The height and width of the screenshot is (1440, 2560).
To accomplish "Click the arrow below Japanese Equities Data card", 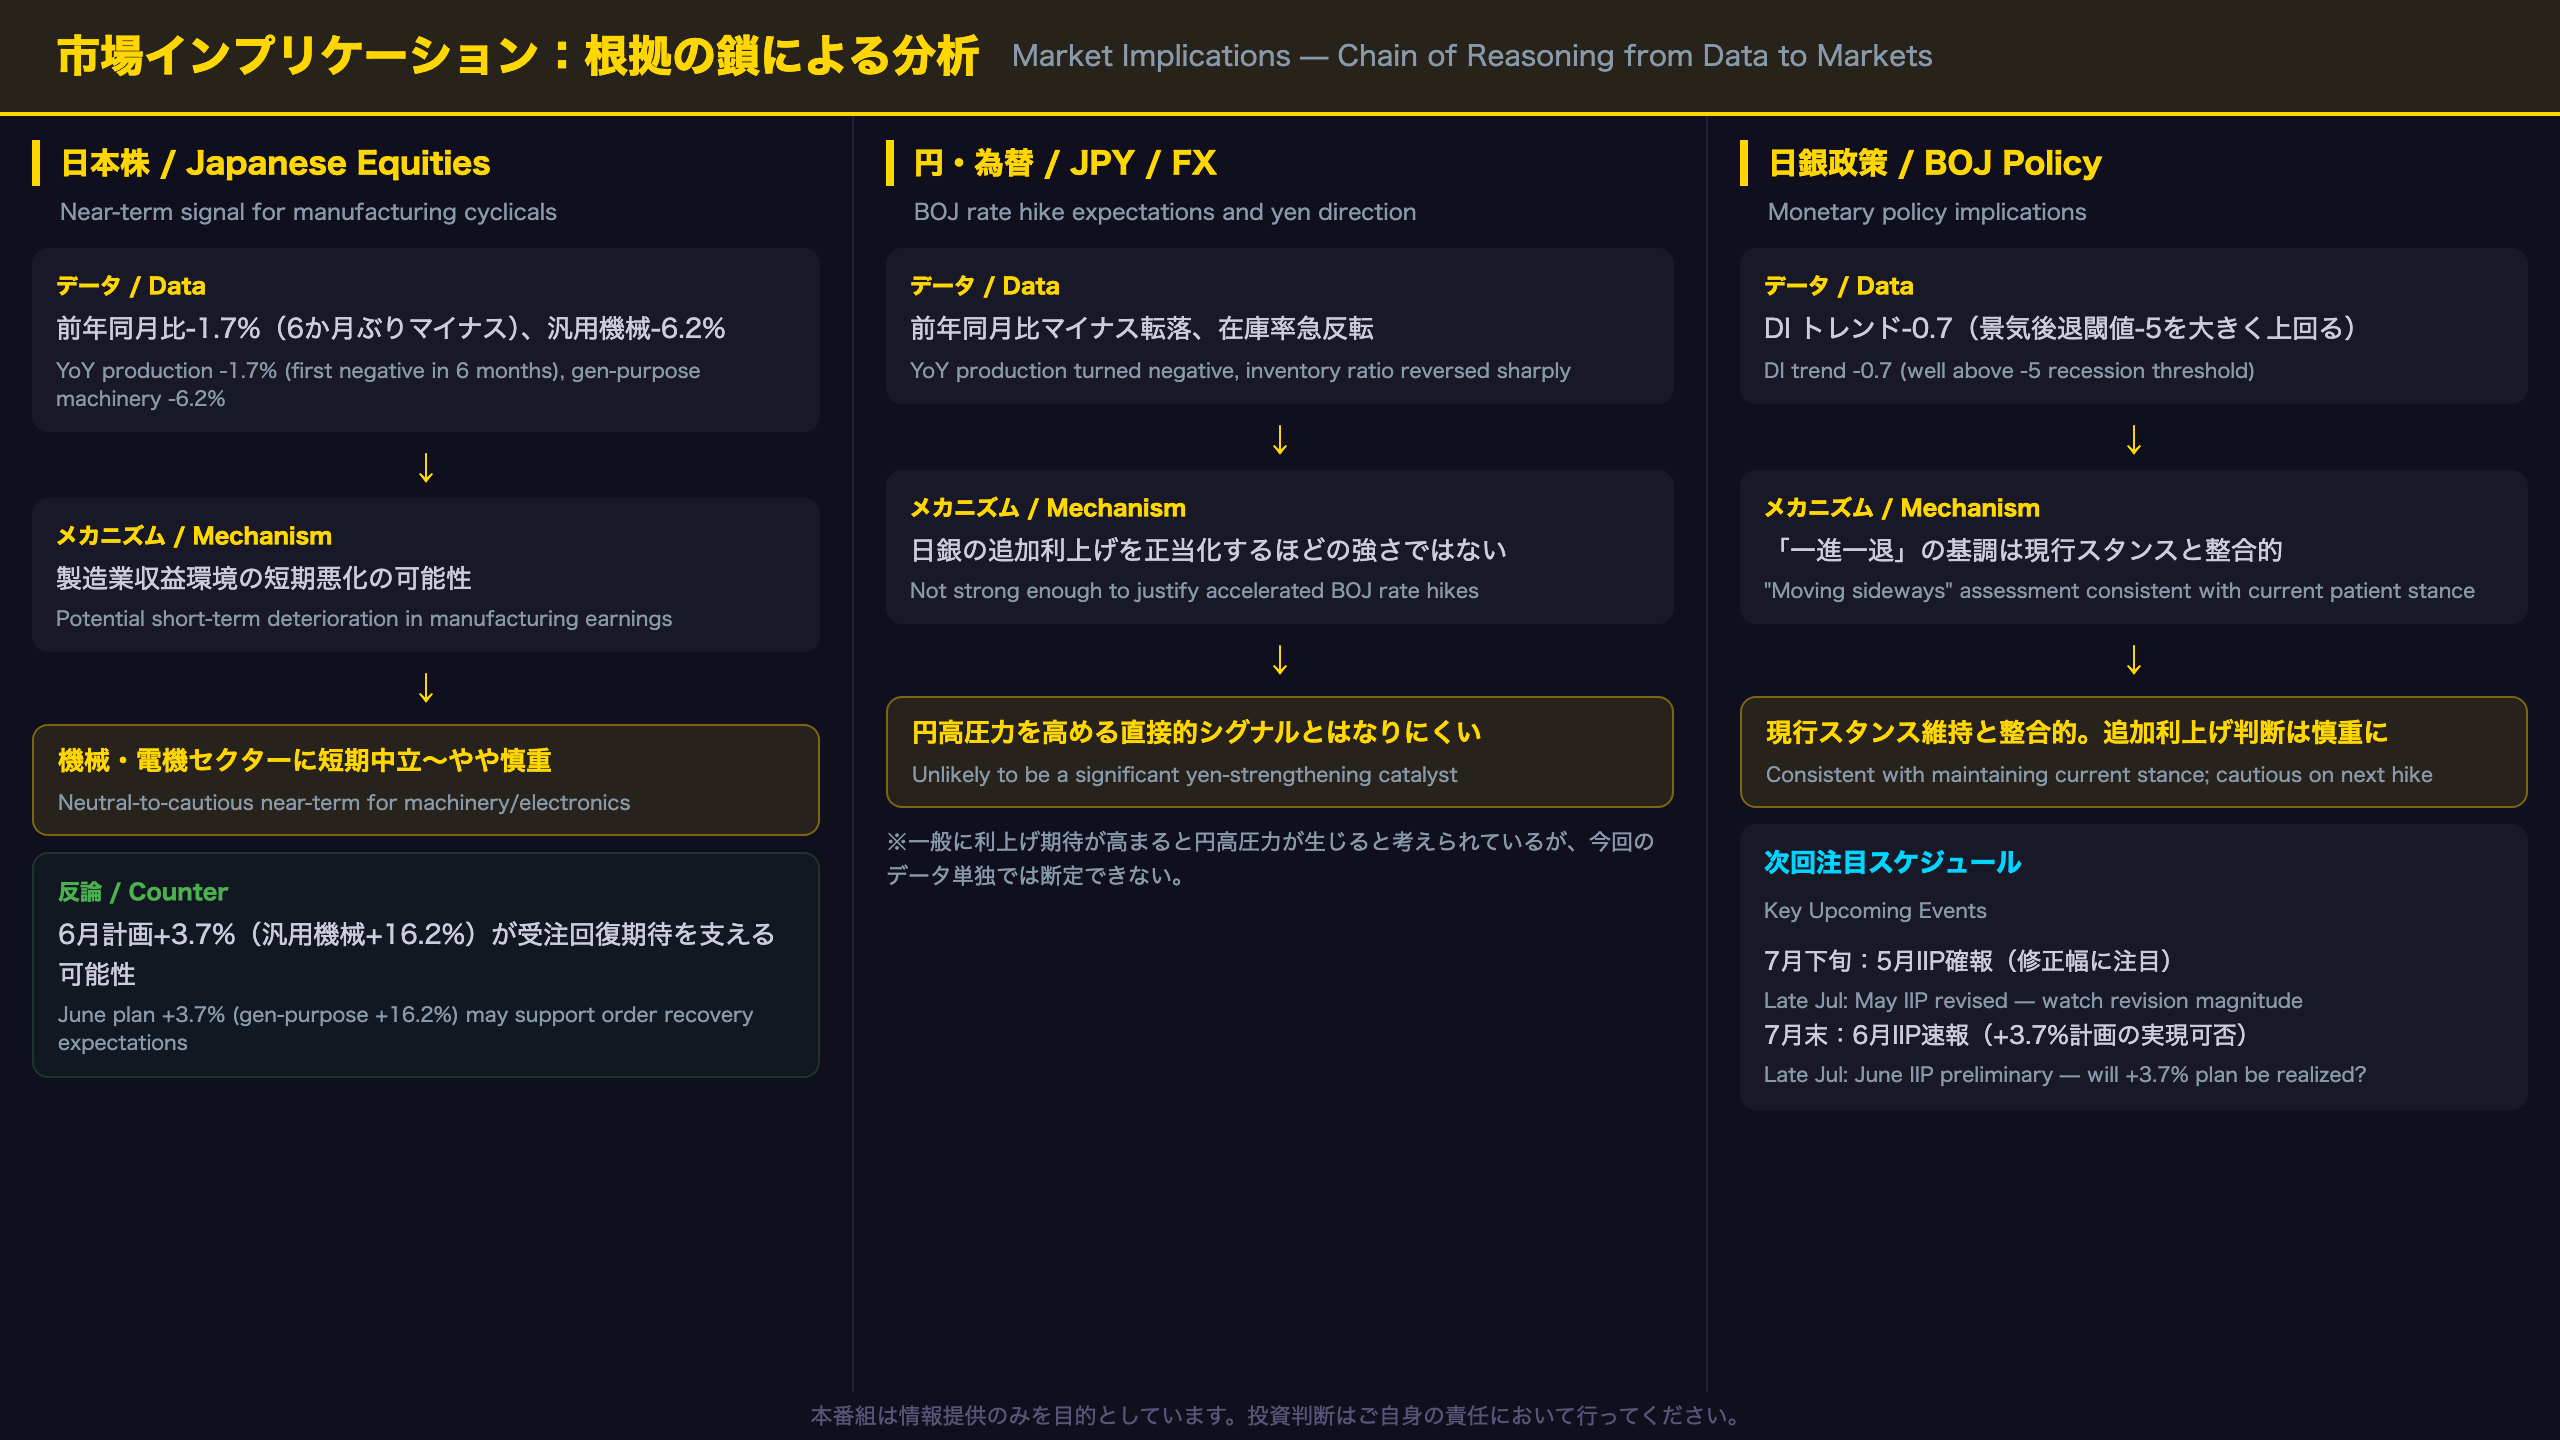I will pos(426,467).
